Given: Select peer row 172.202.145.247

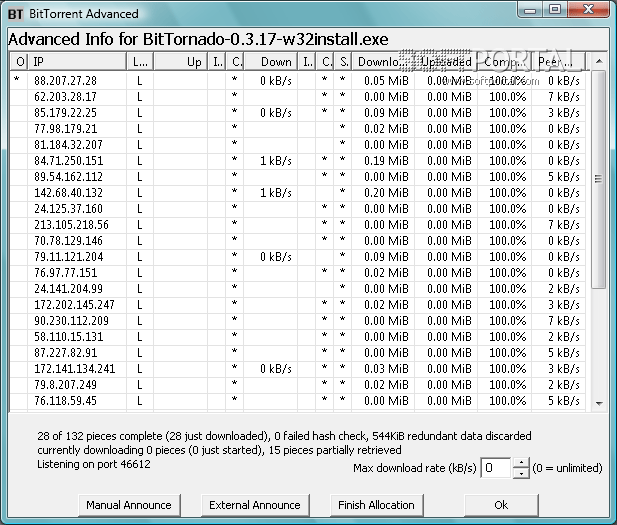Looking at the screenshot, I should [x=298, y=305].
